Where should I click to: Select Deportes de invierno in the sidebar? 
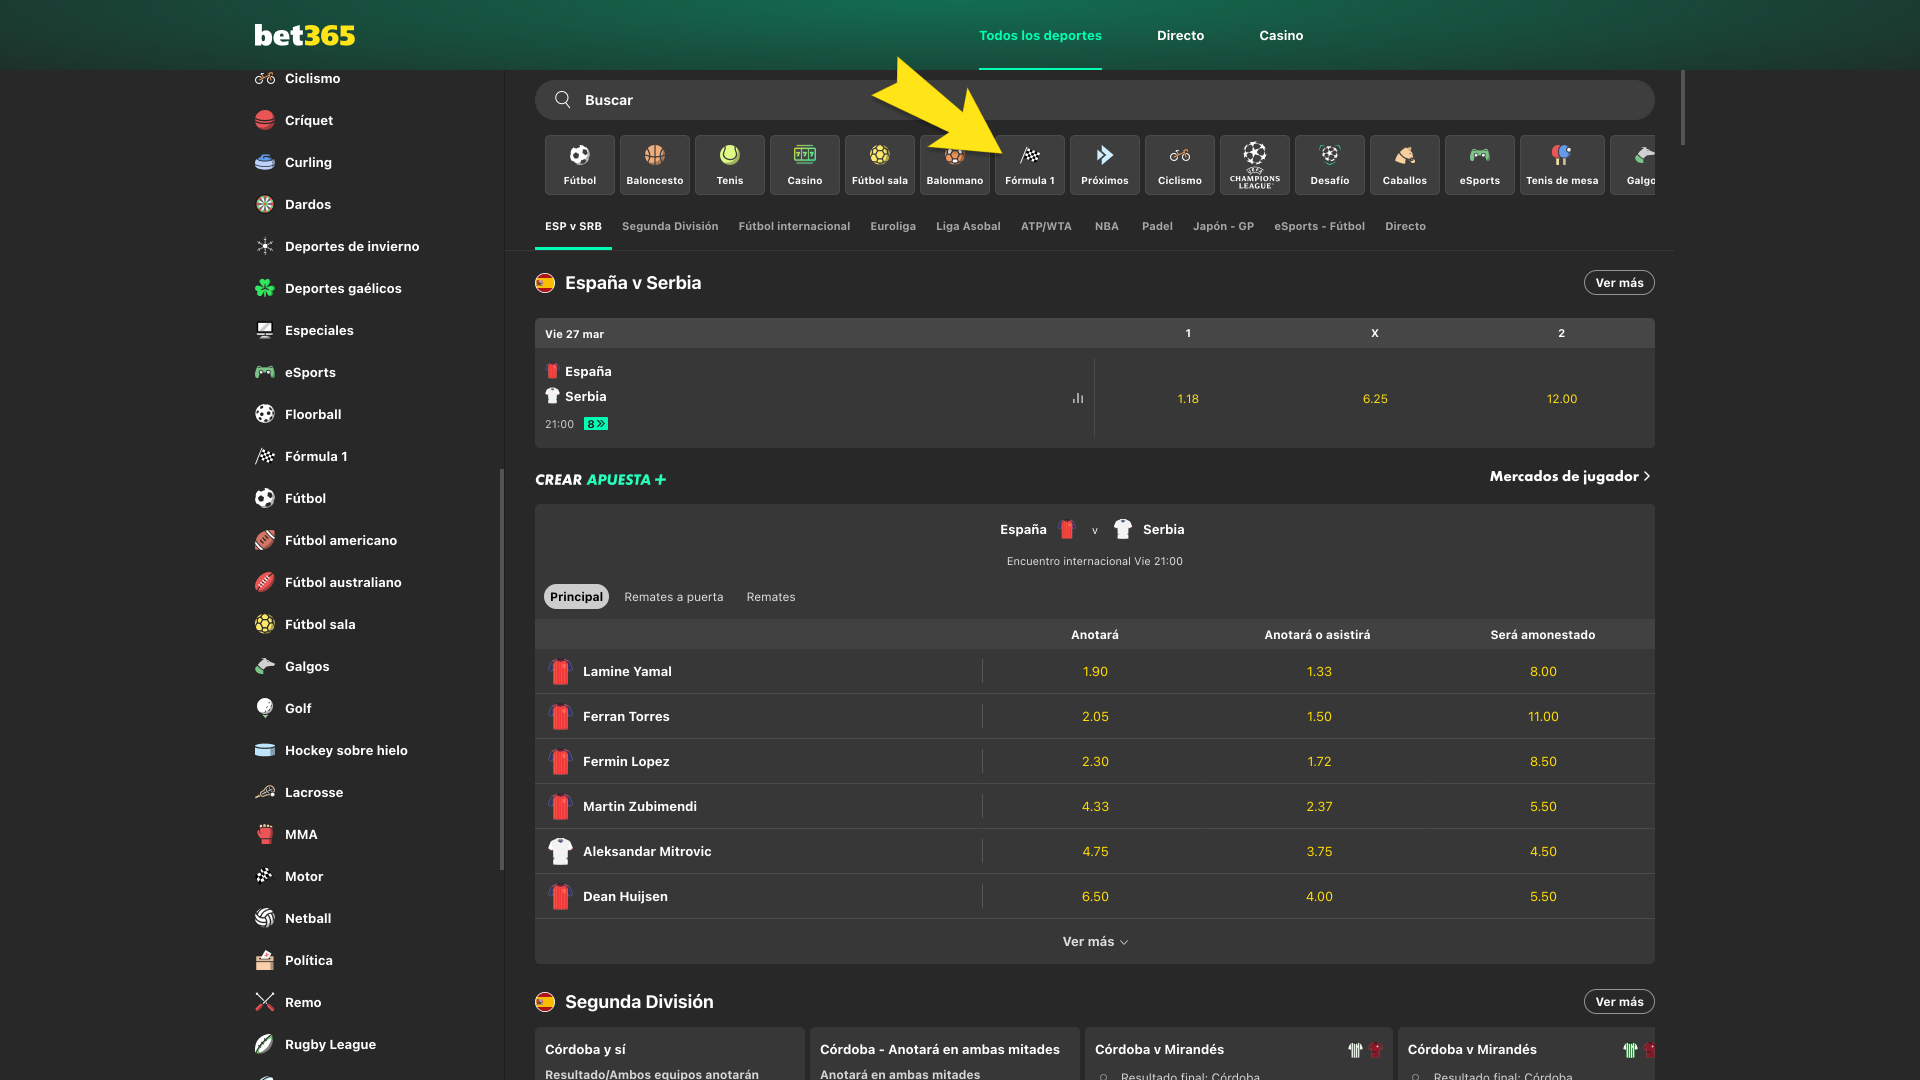pyautogui.click(x=337, y=246)
